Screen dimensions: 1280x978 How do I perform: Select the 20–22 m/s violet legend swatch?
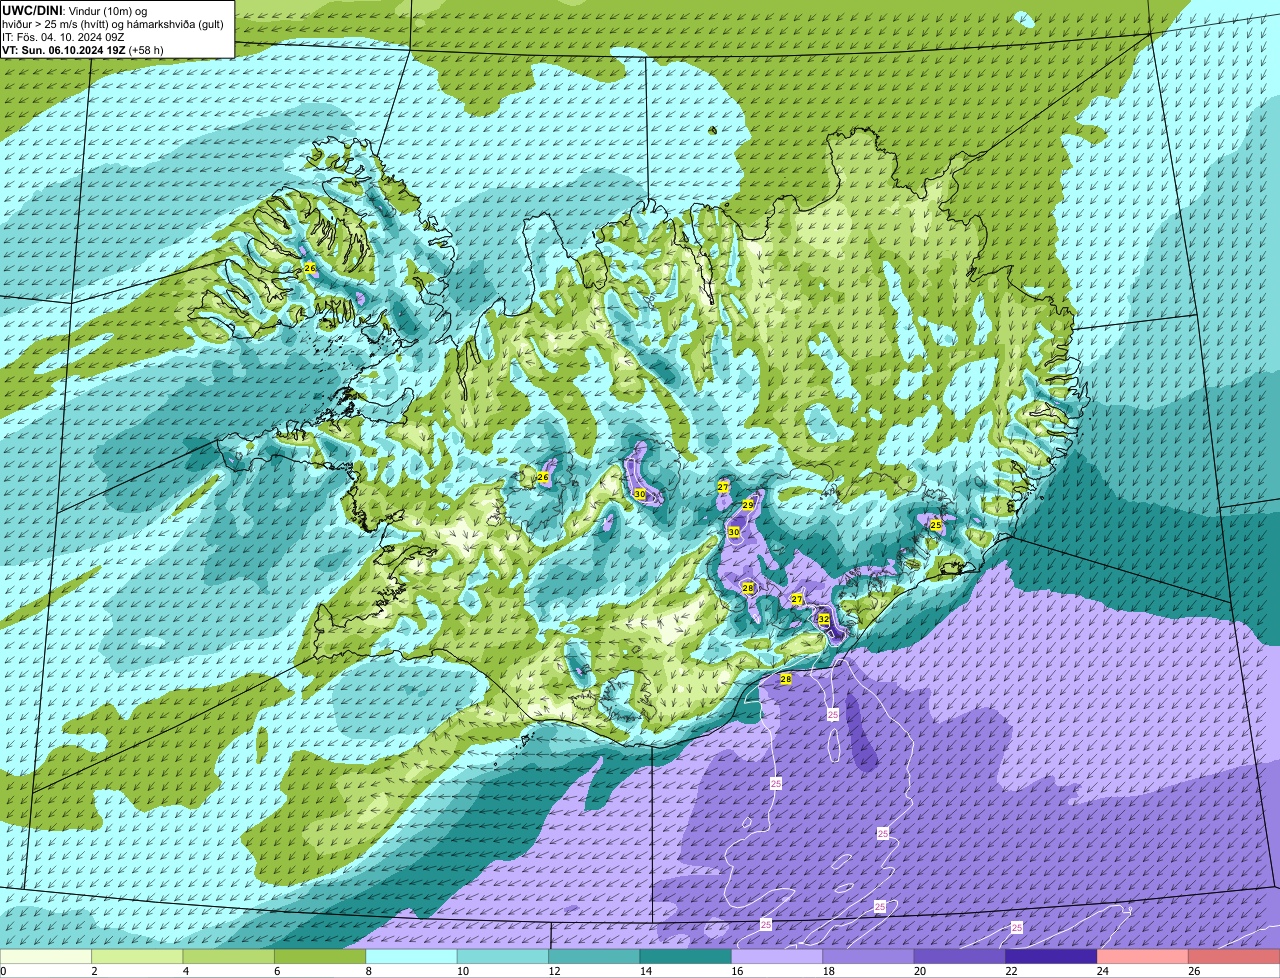[x=961, y=957]
